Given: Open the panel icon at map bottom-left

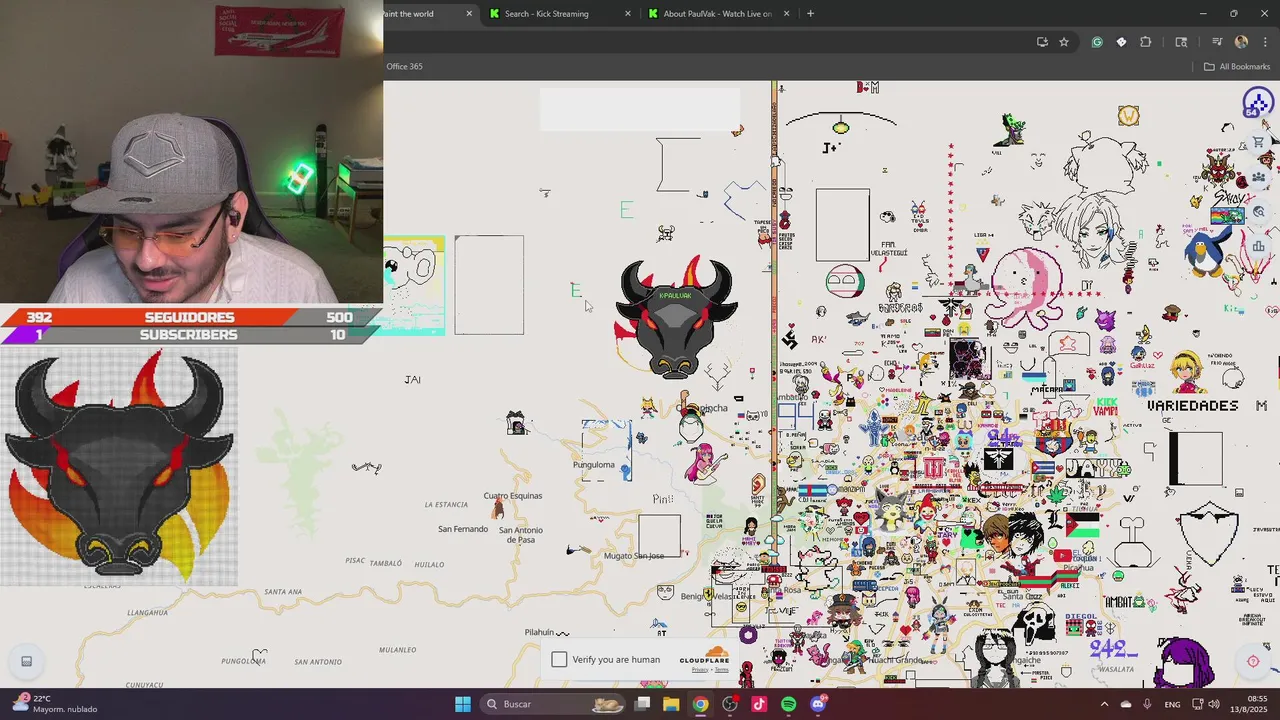Looking at the screenshot, I should [27, 661].
